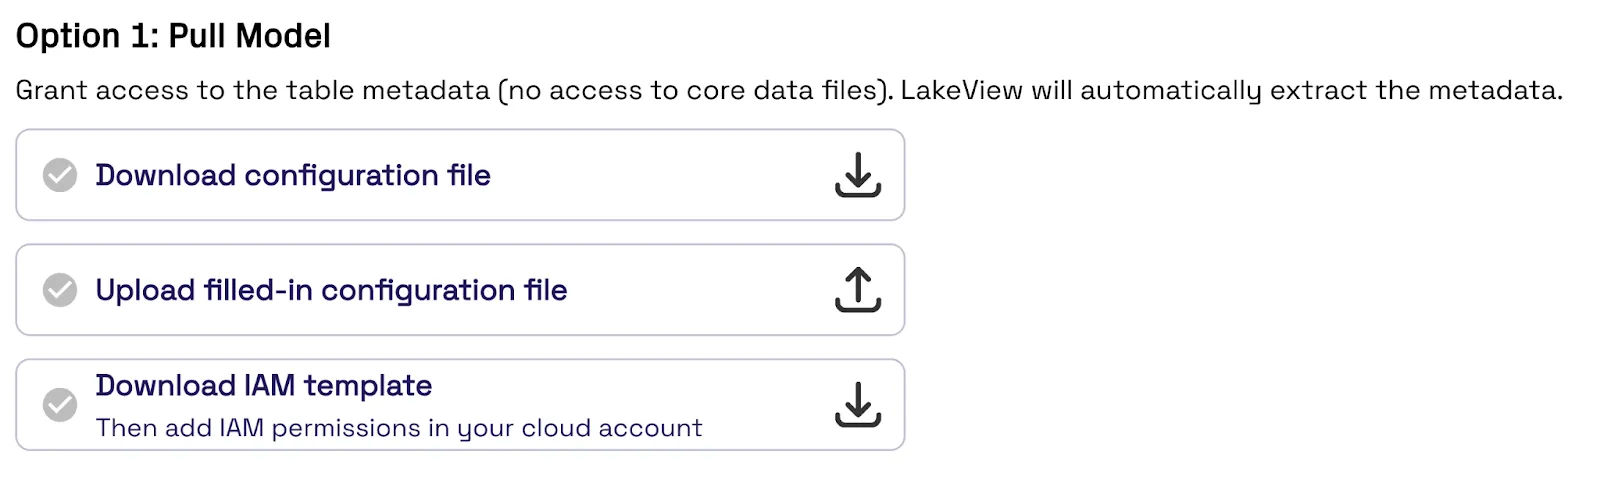Toggle checkmark circle beside Upload filled-in configuration file
This screenshot has height=480, width=1600.
point(60,290)
